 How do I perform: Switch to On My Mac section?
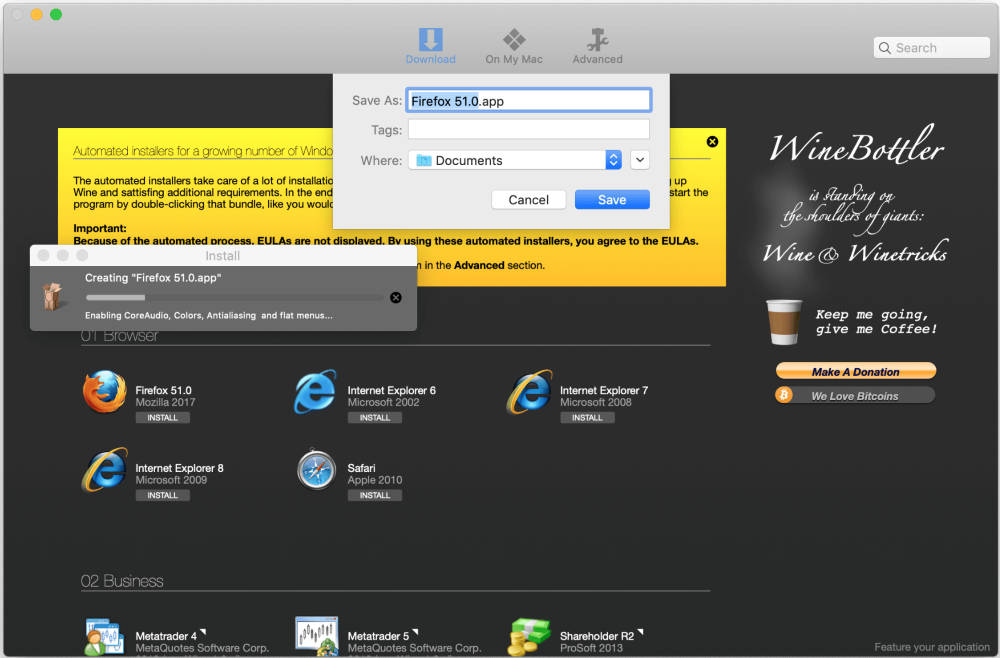tap(513, 47)
